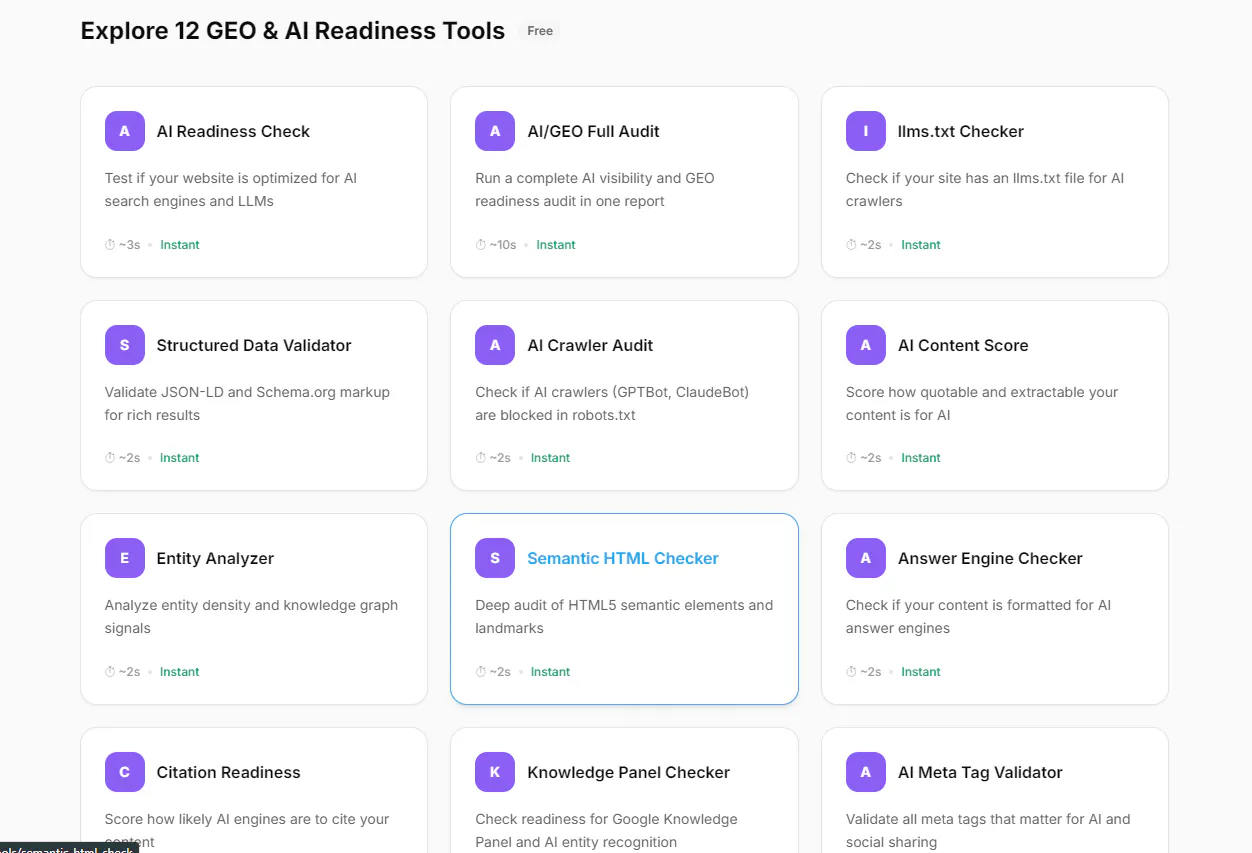
Task: Click 'Run a complete AI visibility' description
Action: click(595, 190)
